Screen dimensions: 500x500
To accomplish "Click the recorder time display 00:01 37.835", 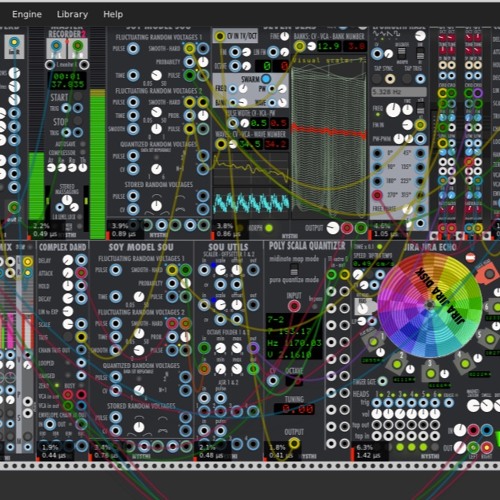I will coord(68,80).
